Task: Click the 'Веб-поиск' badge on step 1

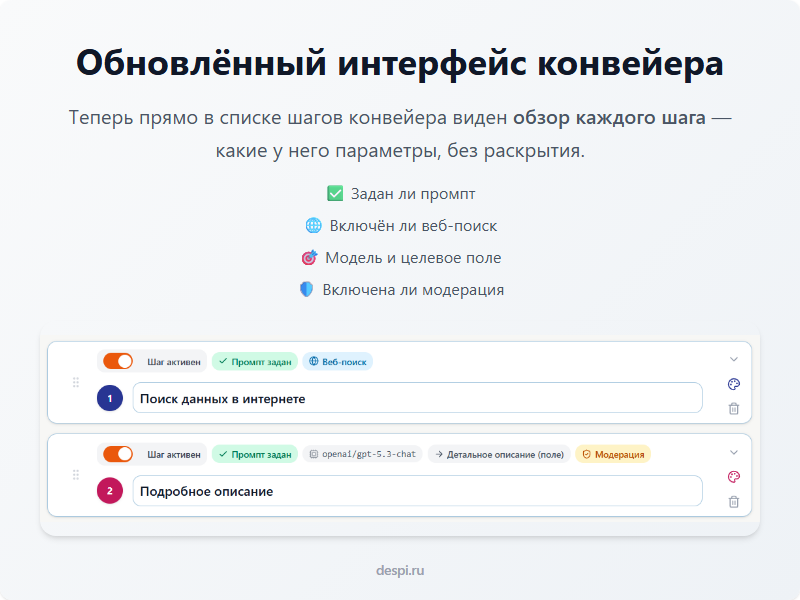Action: (x=338, y=362)
